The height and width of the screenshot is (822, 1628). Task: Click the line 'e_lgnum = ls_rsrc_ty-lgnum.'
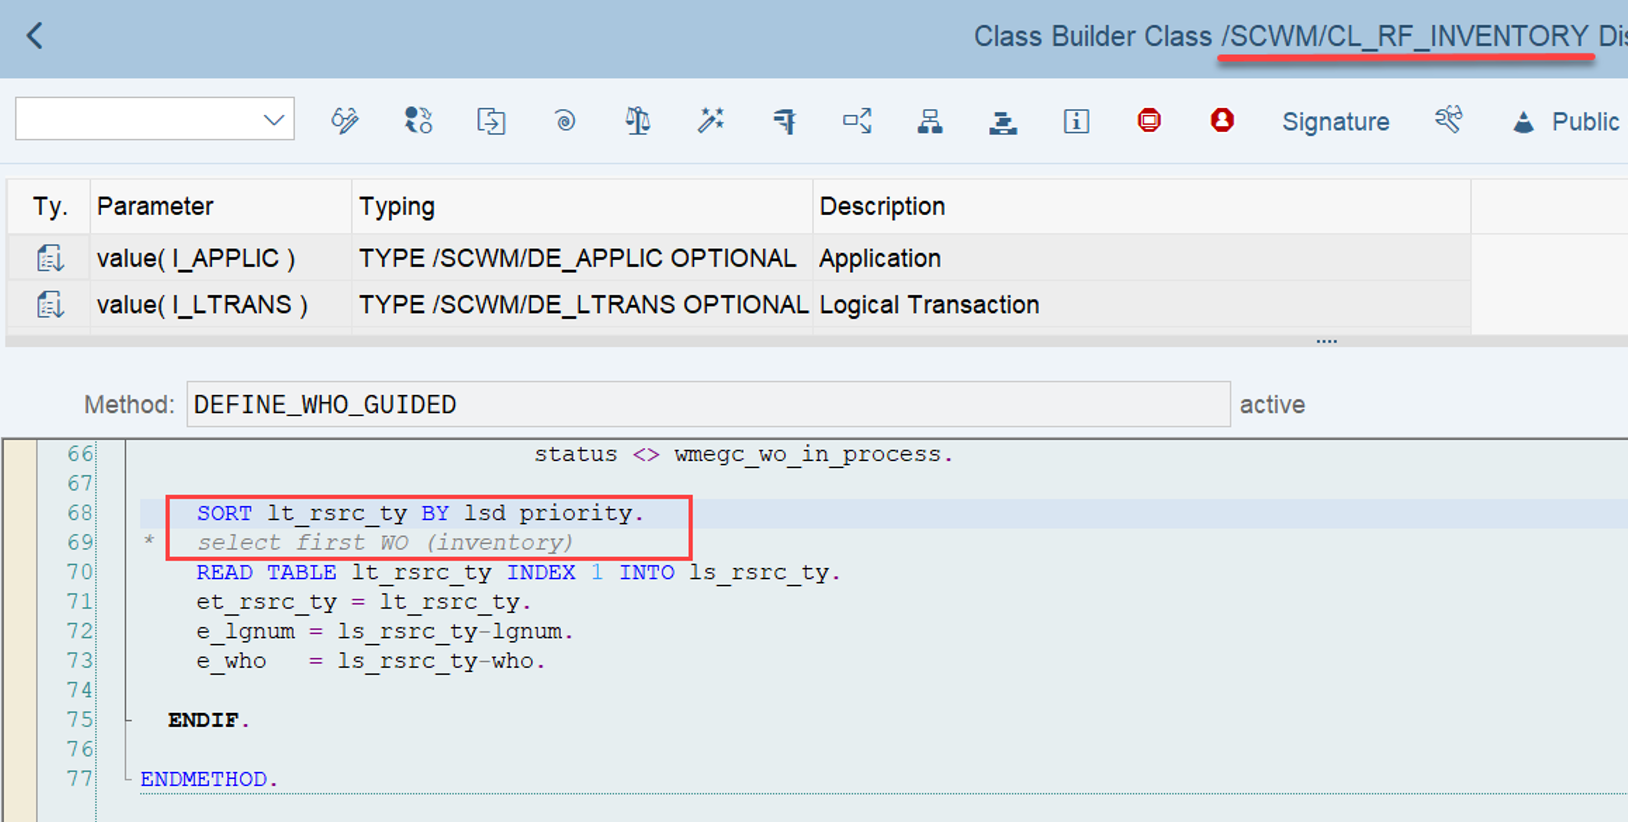click(x=385, y=631)
